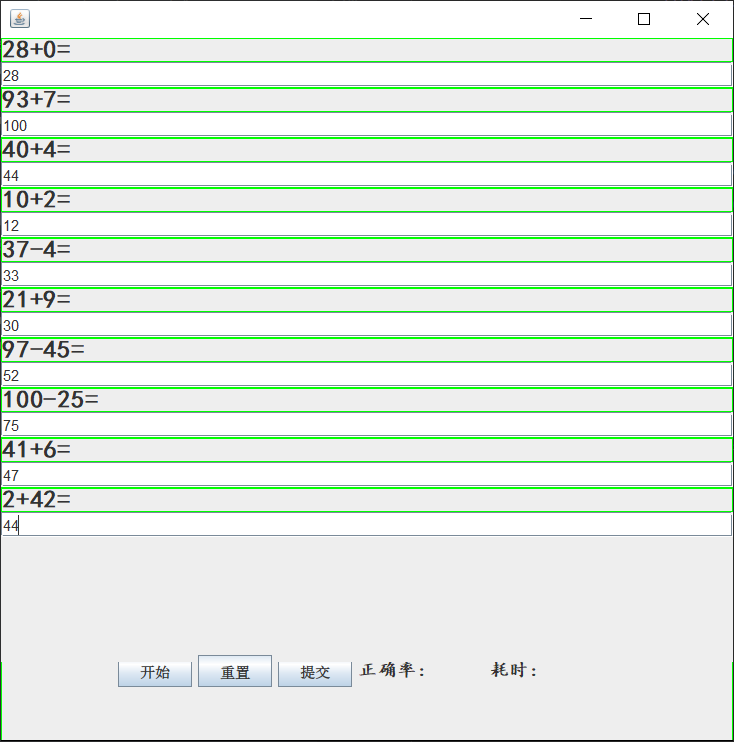The image size is (734, 742).
Task: Select the question label 40+4=
Action: [x=367, y=150]
